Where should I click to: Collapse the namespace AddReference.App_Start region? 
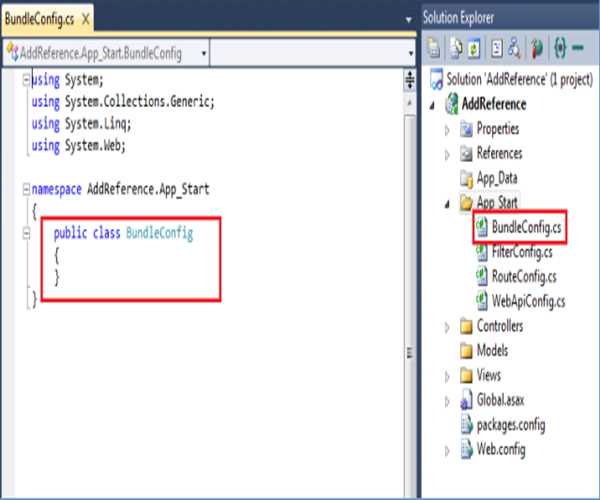tap(26, 188)
